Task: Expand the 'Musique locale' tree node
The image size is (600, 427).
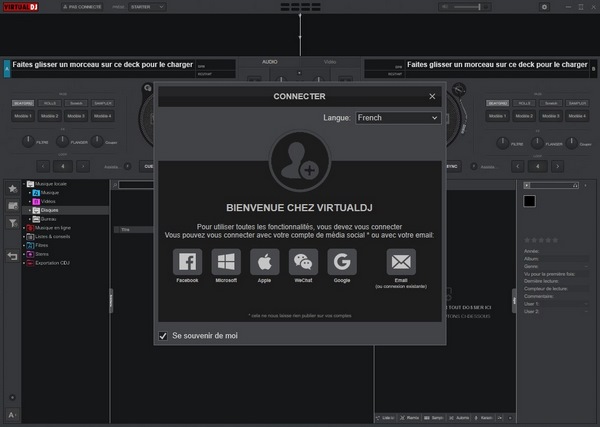Action: [x=24, y=184]
